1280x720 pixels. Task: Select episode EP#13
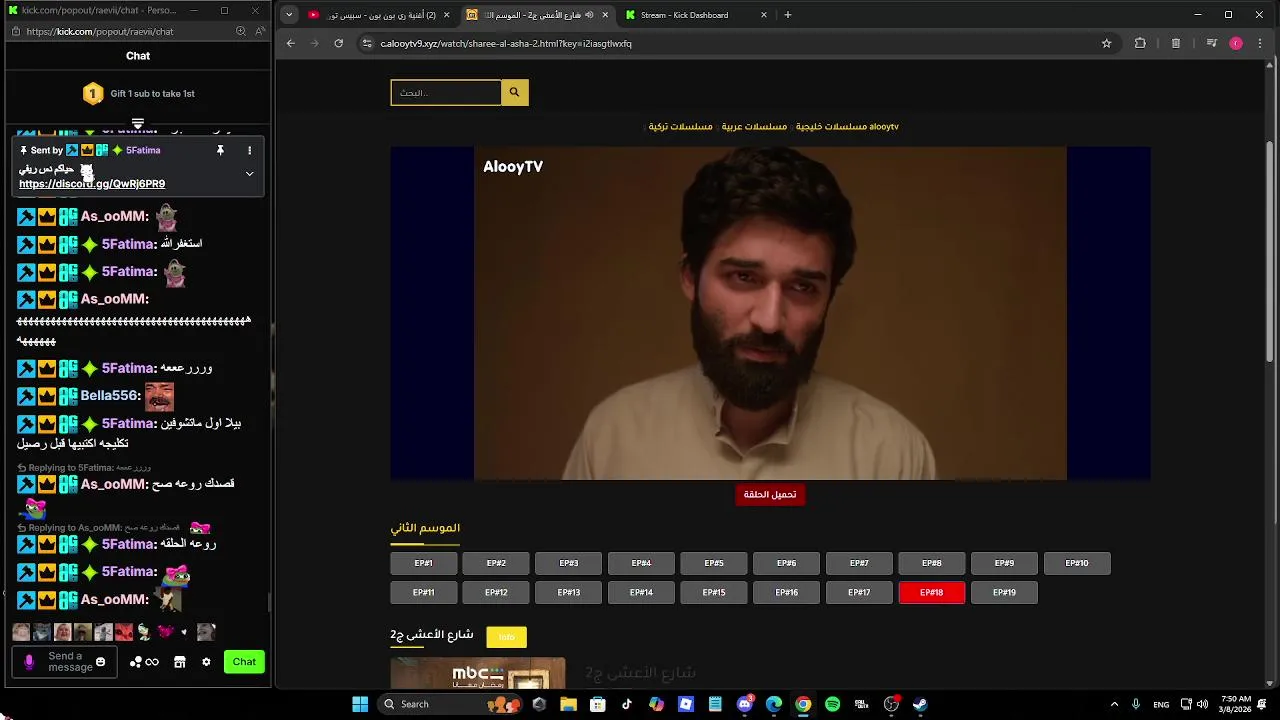coord(569,593)
